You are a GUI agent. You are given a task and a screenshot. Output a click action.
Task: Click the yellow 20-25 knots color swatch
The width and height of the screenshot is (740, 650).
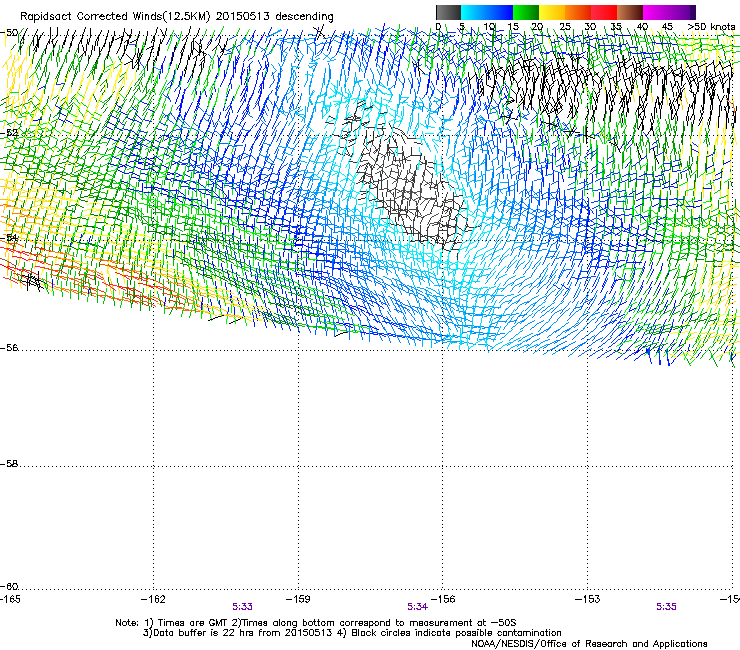pos(552,12)
